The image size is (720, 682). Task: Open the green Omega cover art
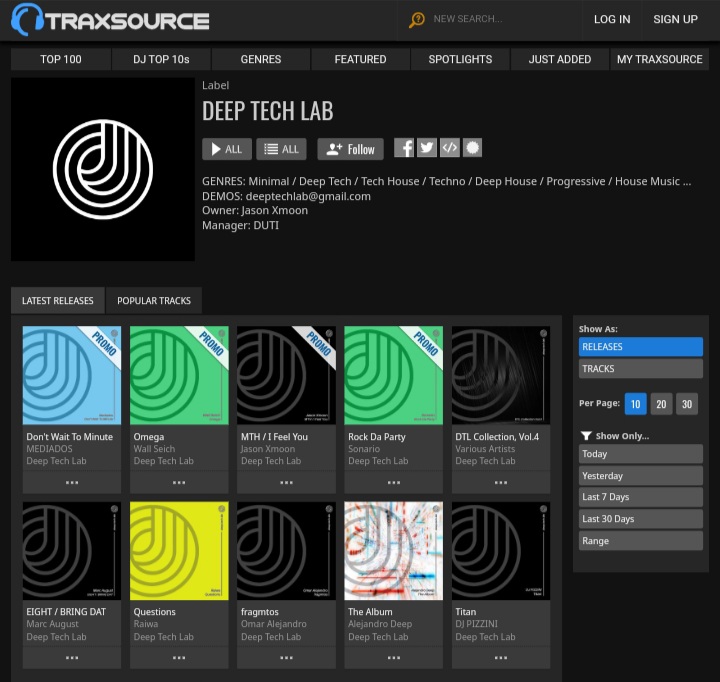pyautogui.click(x=179, y=375)
